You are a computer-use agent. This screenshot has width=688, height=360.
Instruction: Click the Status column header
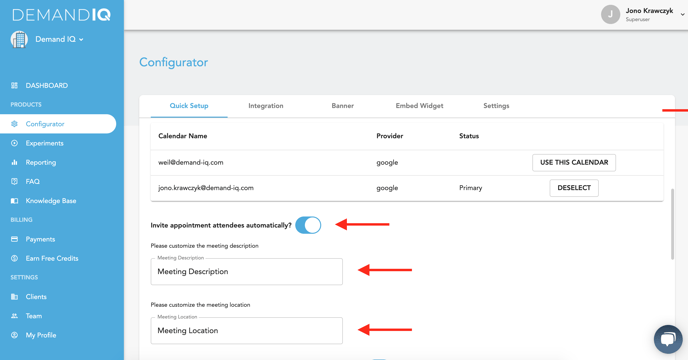pyautogui.click(x=469, y=136)
